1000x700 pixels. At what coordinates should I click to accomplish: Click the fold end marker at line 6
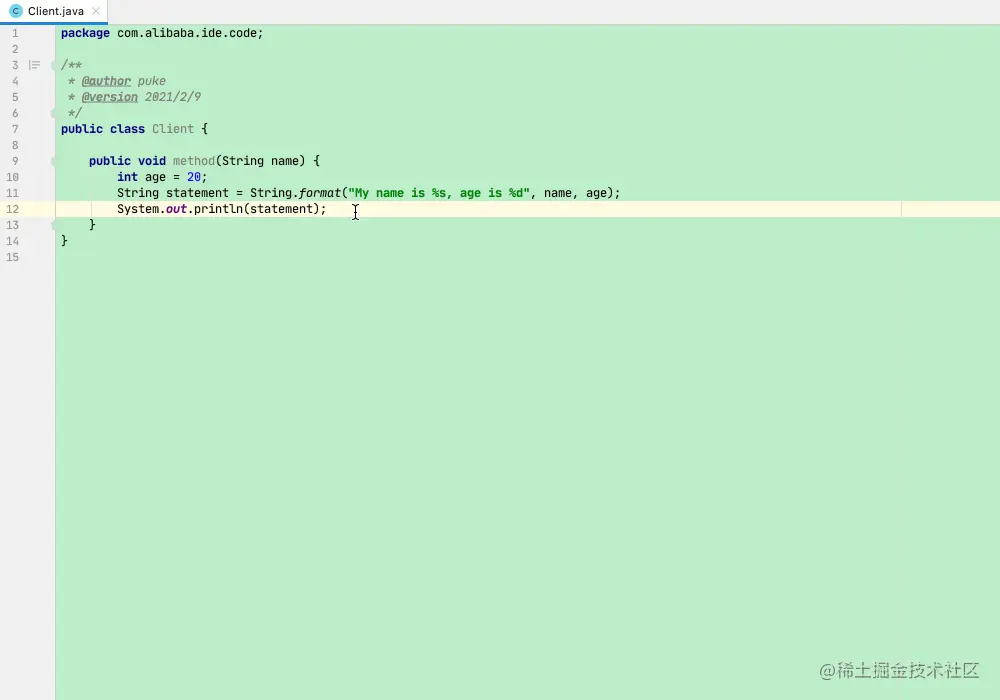click(54, 113)
